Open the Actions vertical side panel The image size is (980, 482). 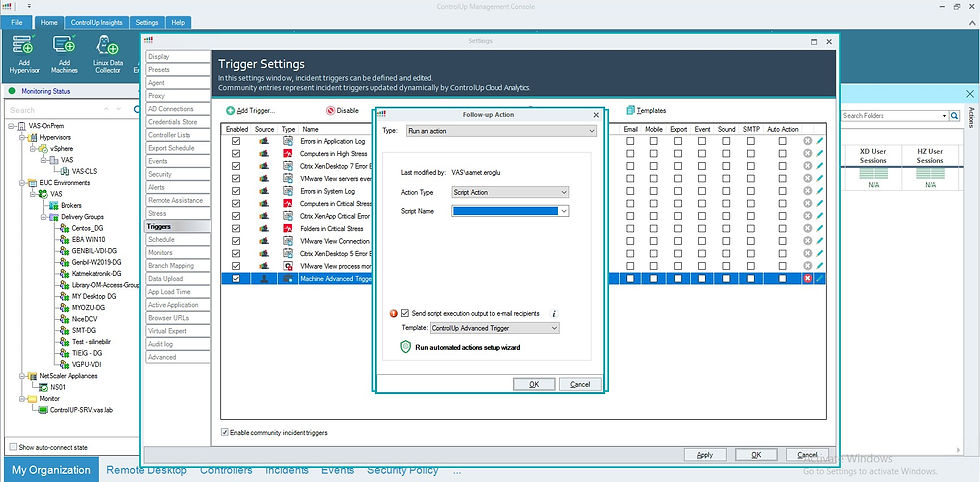pos(971,116)
